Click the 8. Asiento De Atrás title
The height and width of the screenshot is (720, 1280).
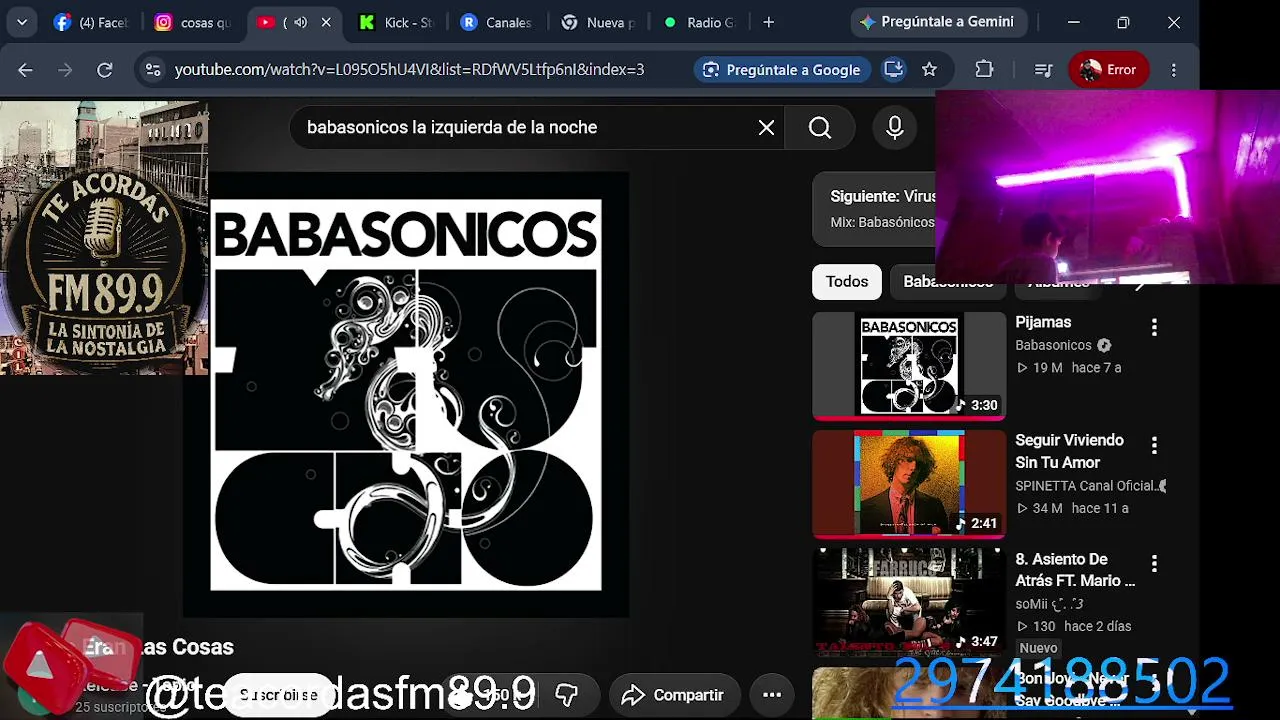tap(1075, 570)
